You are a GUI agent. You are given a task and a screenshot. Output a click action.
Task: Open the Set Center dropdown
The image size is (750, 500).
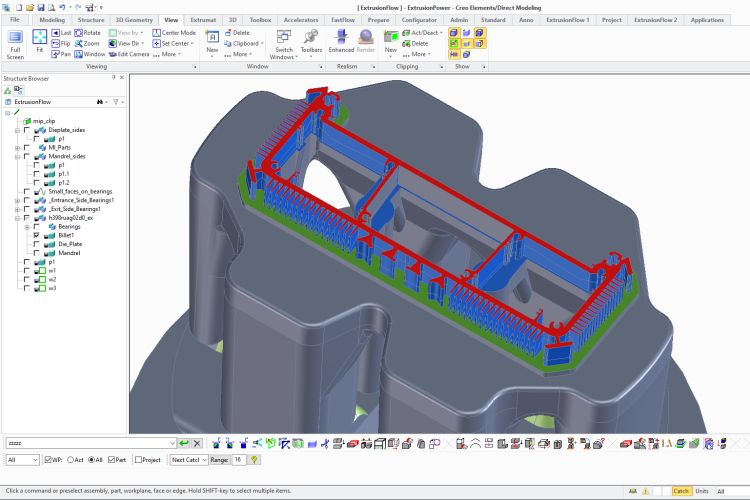coord(173,44)
